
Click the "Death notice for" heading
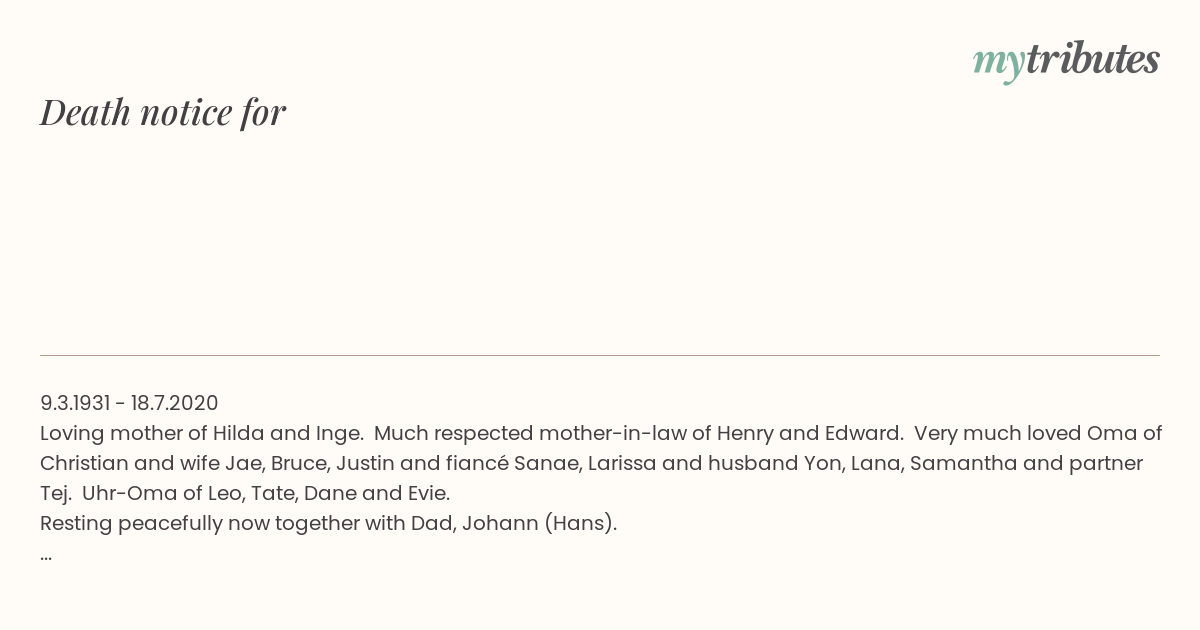[x=163, y=112]
